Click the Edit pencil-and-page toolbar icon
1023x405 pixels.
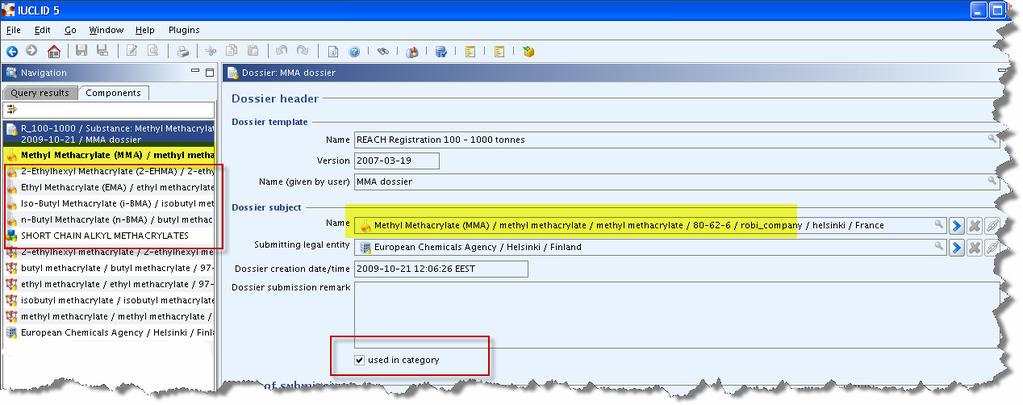click(132, 52)
